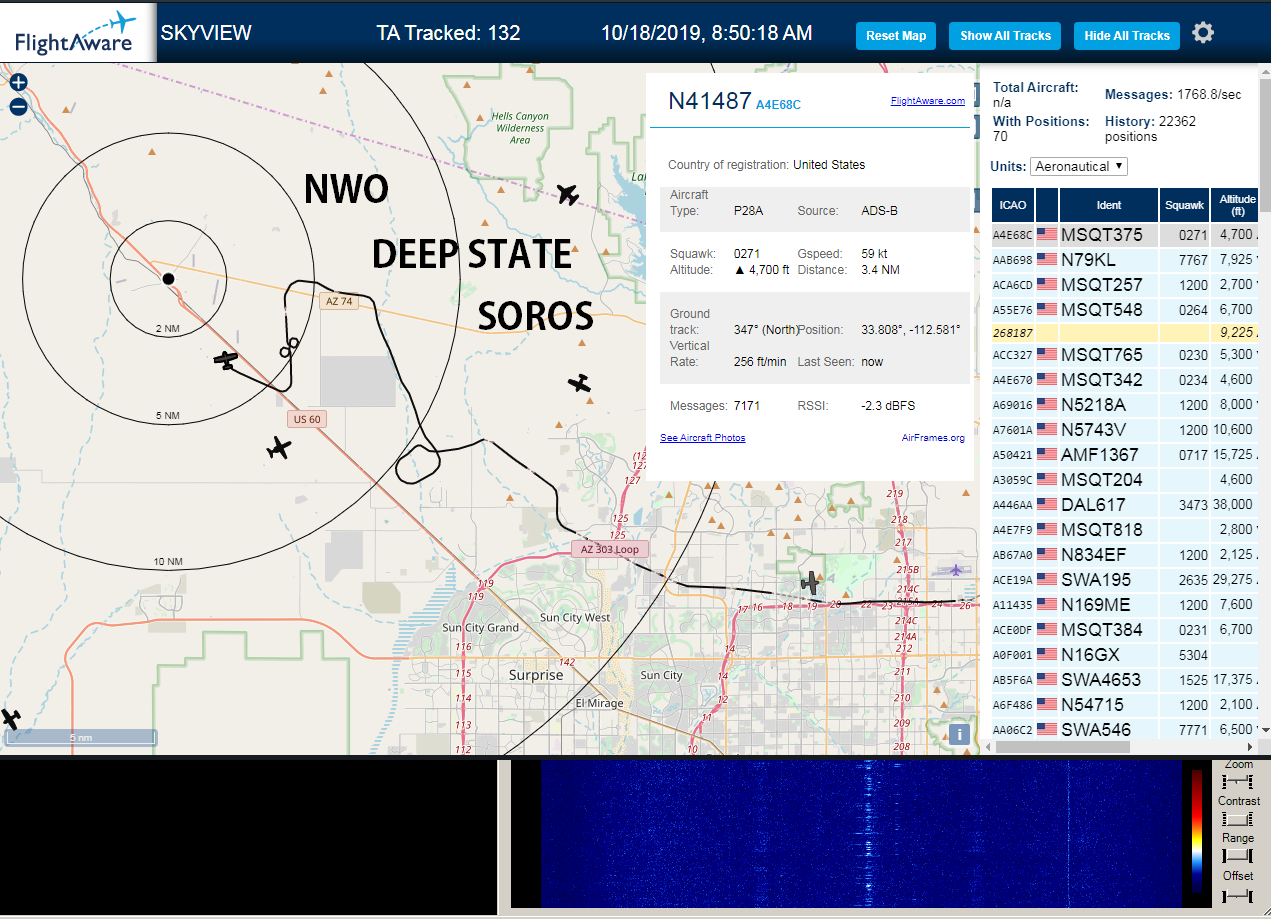Image resolution: width=1271 pixels, height=919 pixels.
Task: Select the SWA4653 aircraft row
Action: (1124, 680)
